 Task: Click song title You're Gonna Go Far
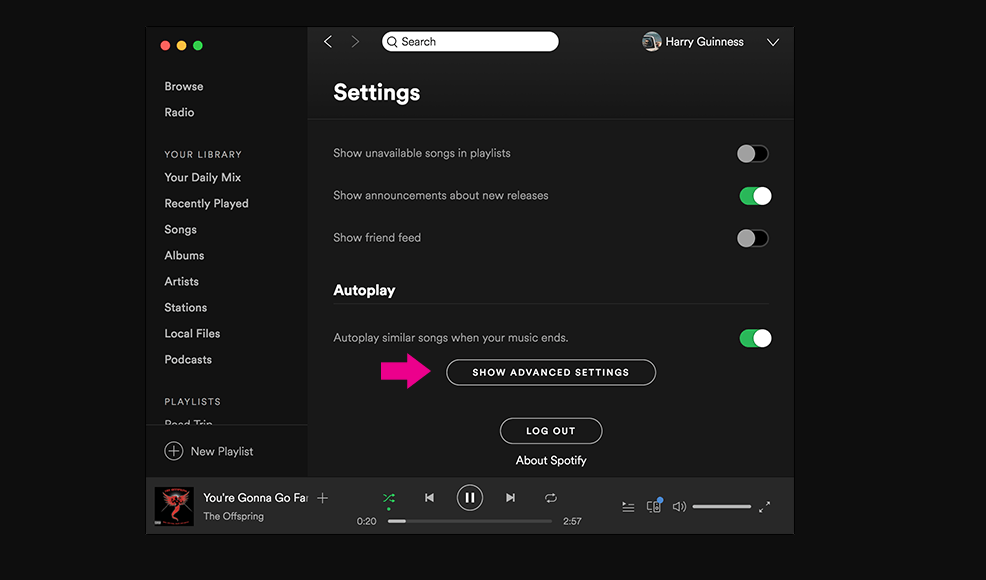(255, 498)
